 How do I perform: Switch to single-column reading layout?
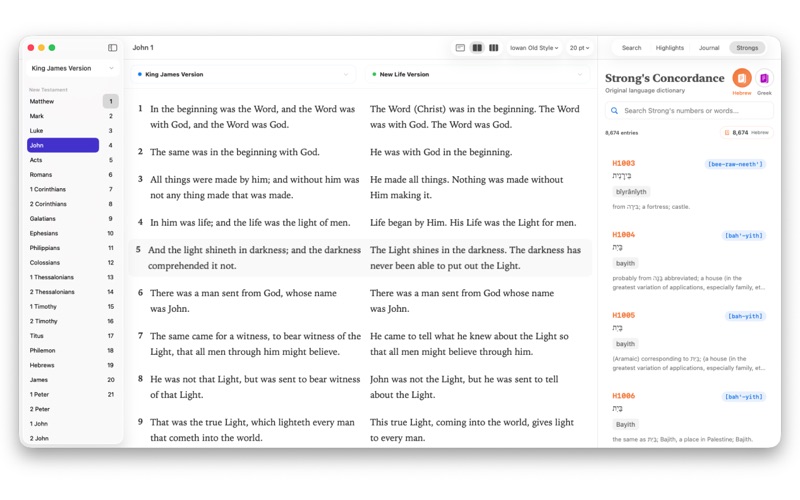[x=460, y=47]
